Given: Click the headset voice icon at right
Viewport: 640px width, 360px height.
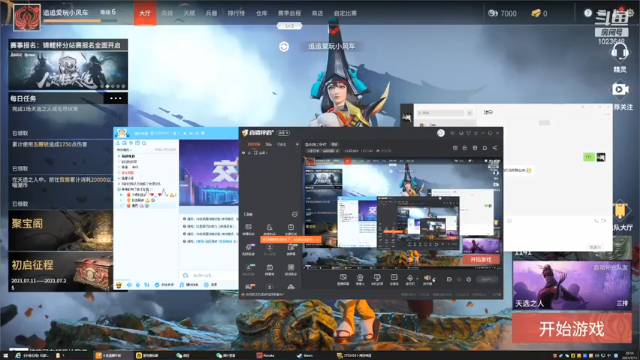Looking at the screenshot, I should point(620,52).
